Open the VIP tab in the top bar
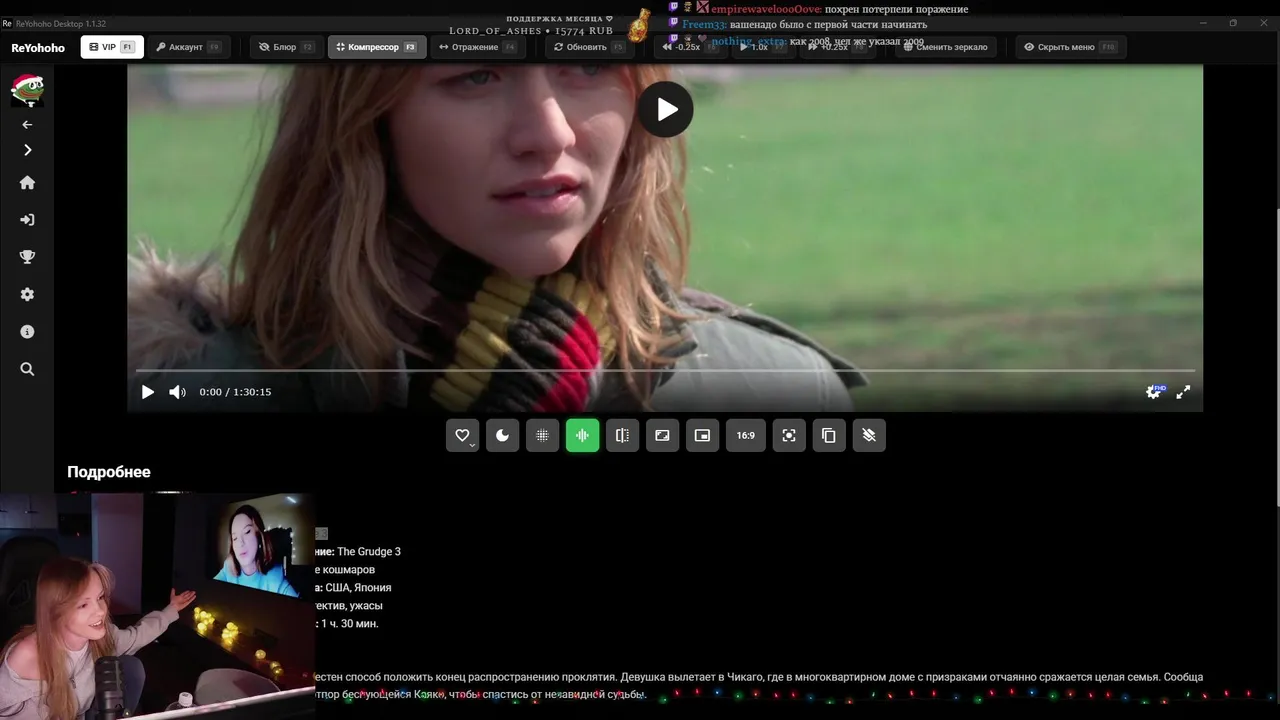 point(112,47)
